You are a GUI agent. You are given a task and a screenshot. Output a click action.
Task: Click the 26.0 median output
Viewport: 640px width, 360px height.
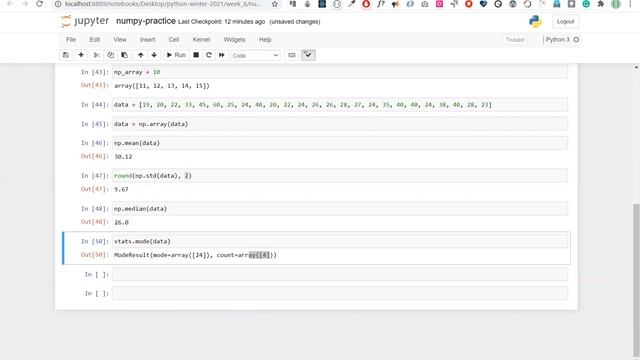click(x=121, y=222)
